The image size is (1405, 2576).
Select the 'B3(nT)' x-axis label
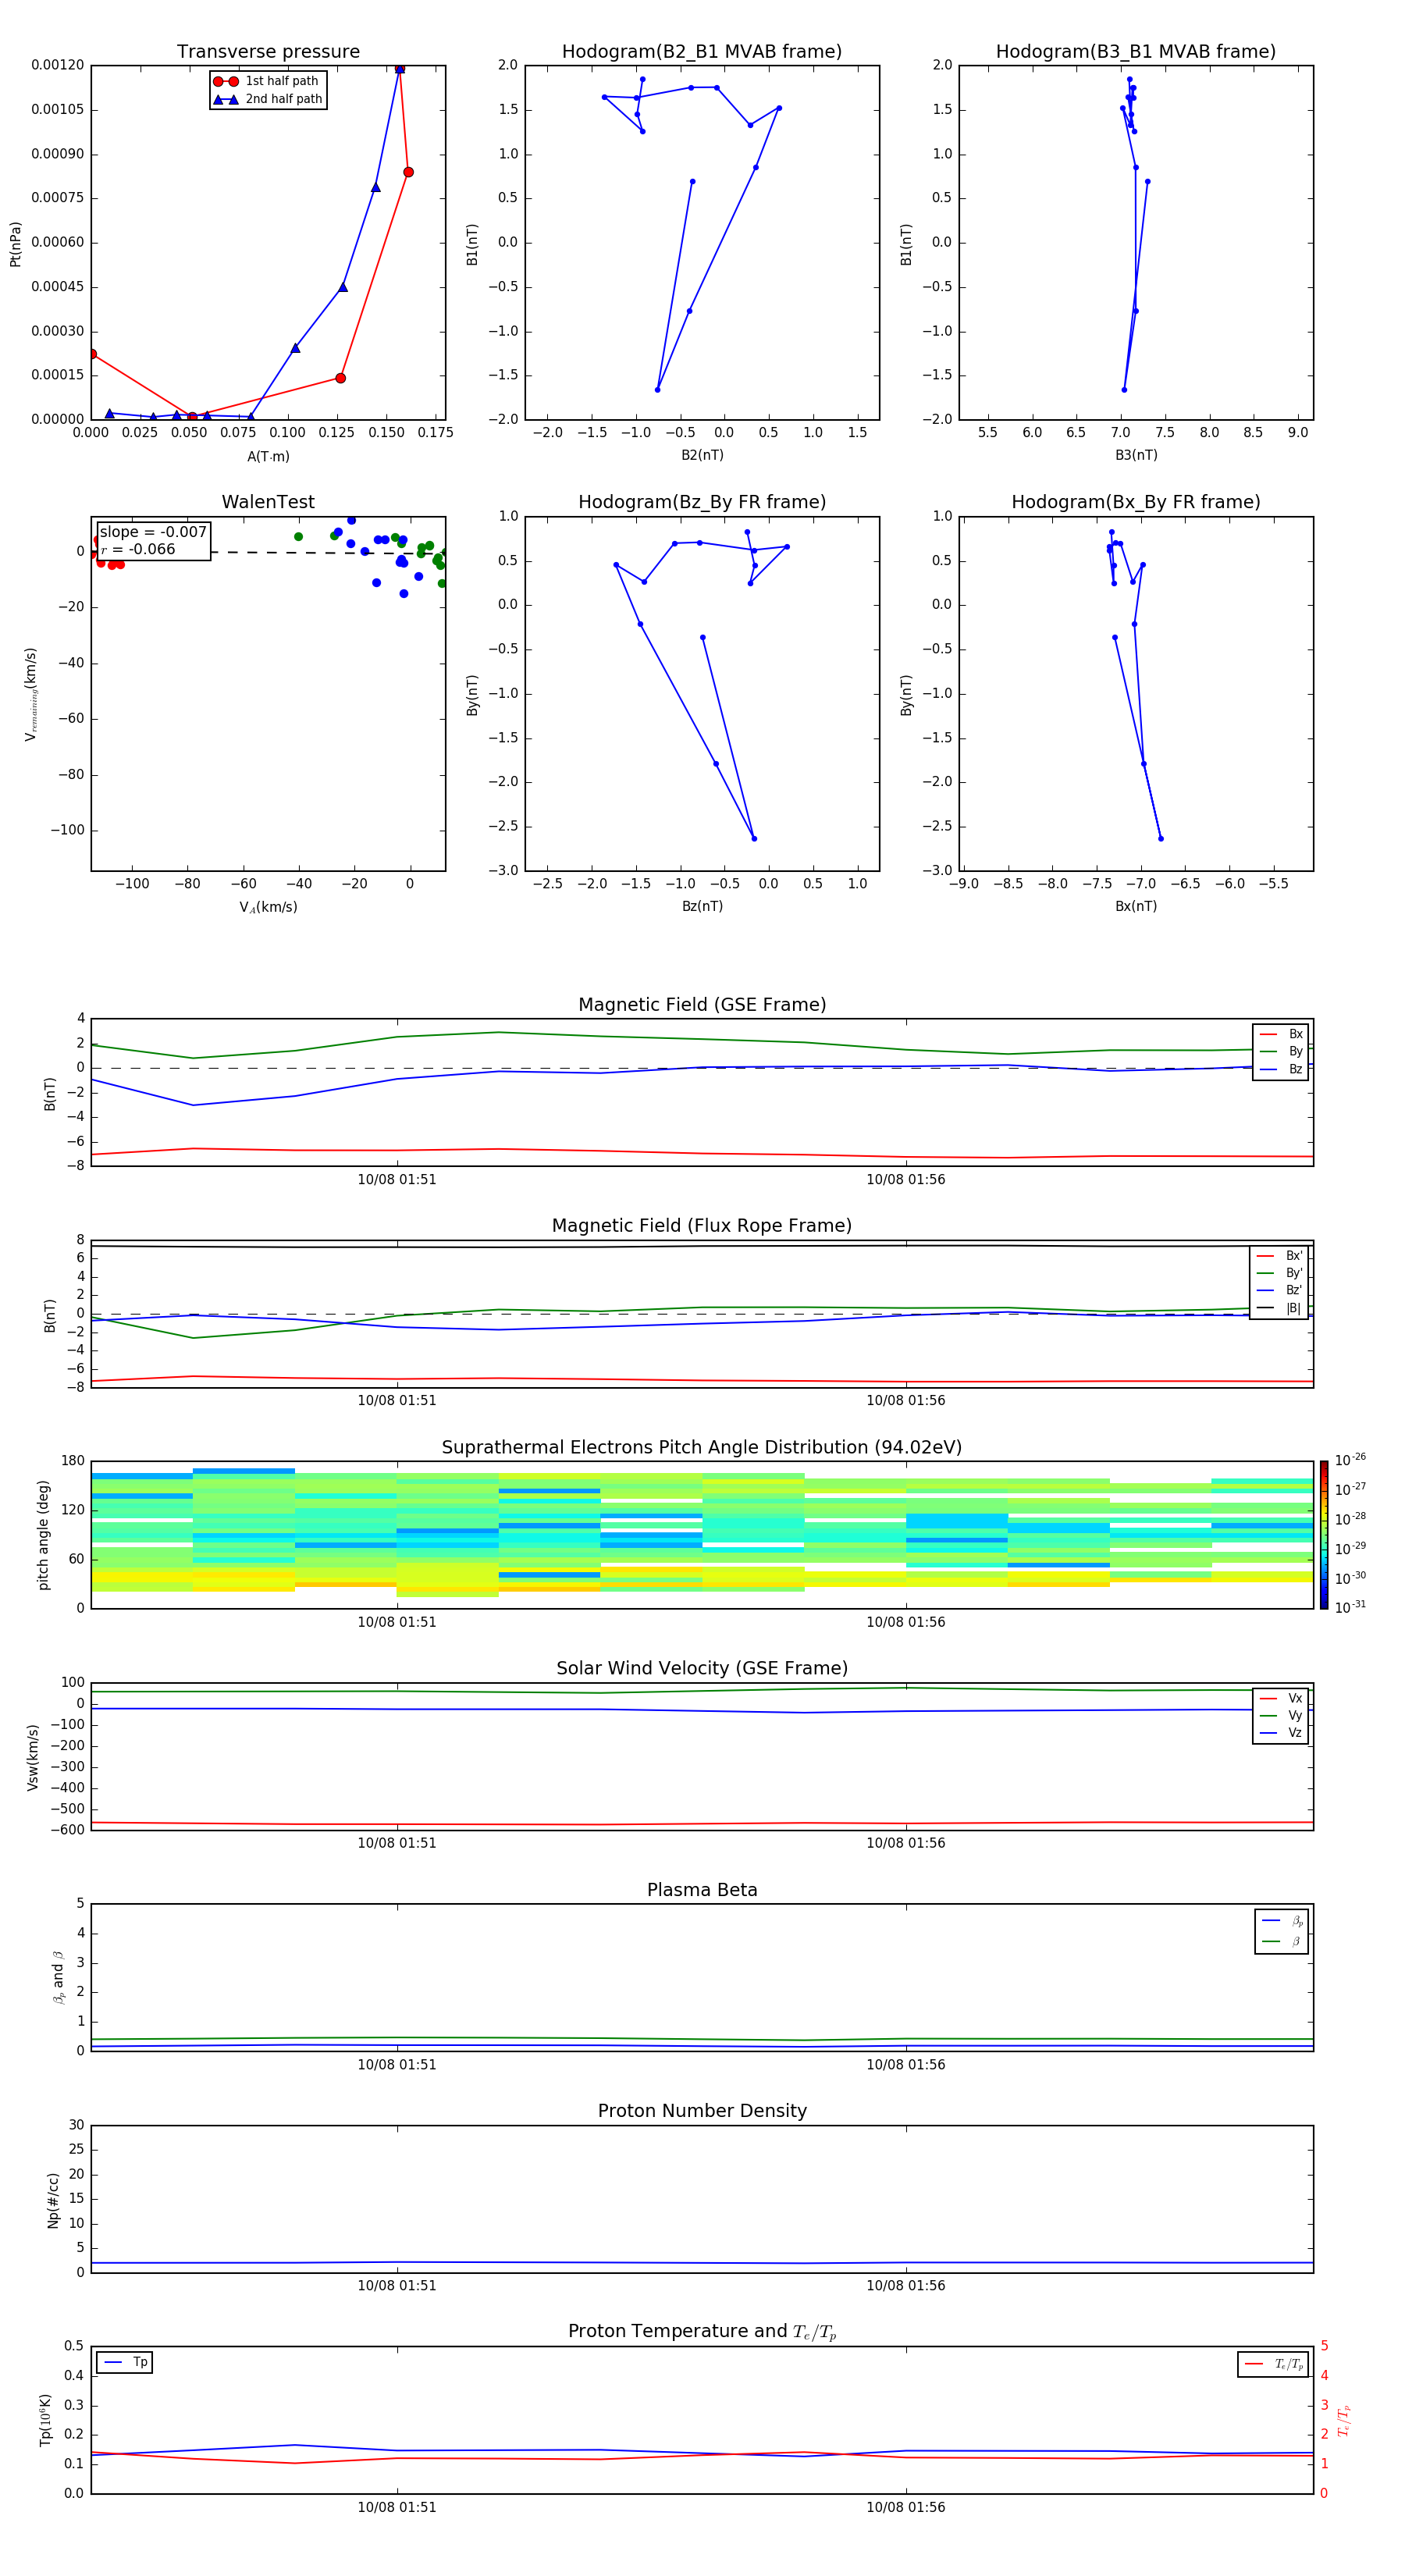(x=1136, y=455)
